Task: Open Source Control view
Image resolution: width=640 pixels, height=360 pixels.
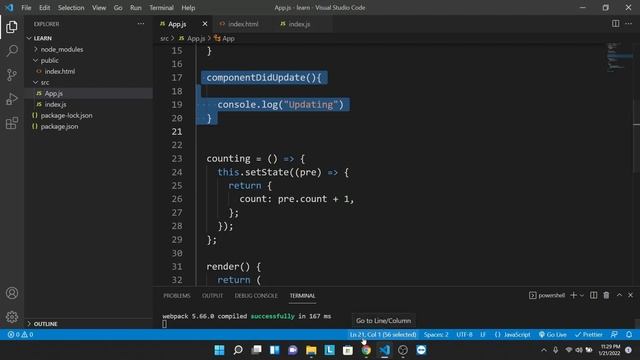Action: [12, 75]
